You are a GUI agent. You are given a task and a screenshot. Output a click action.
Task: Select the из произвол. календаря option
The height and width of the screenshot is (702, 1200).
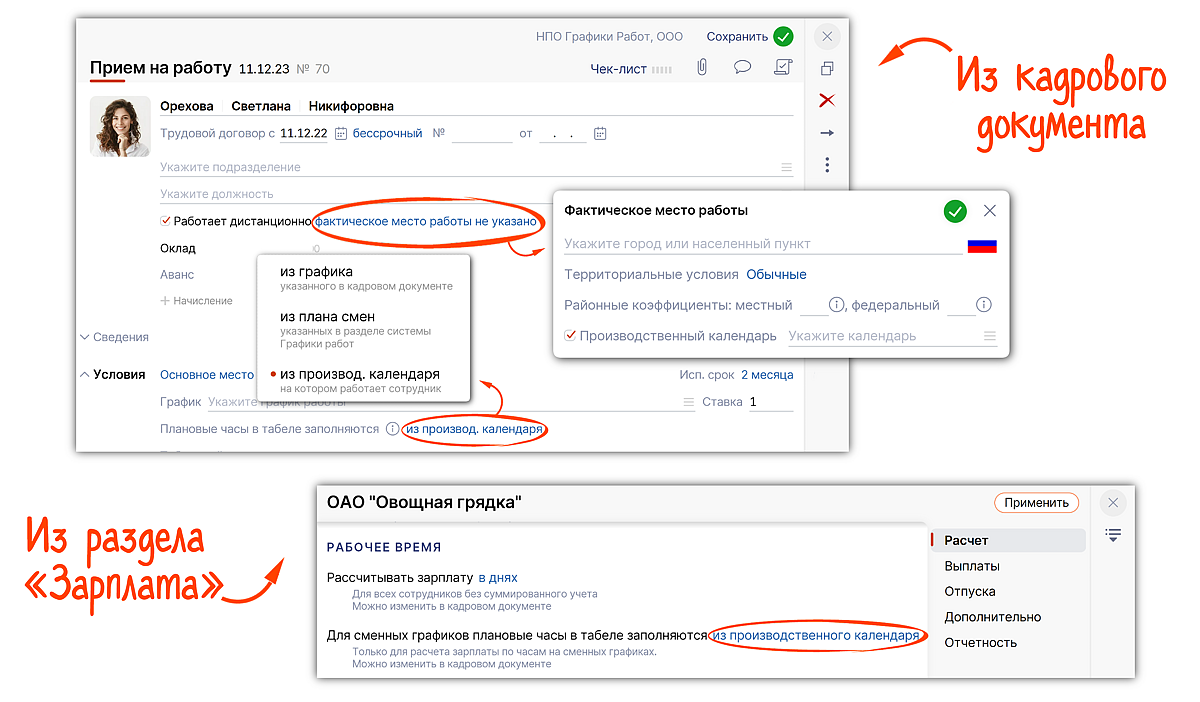click(360, 374)
